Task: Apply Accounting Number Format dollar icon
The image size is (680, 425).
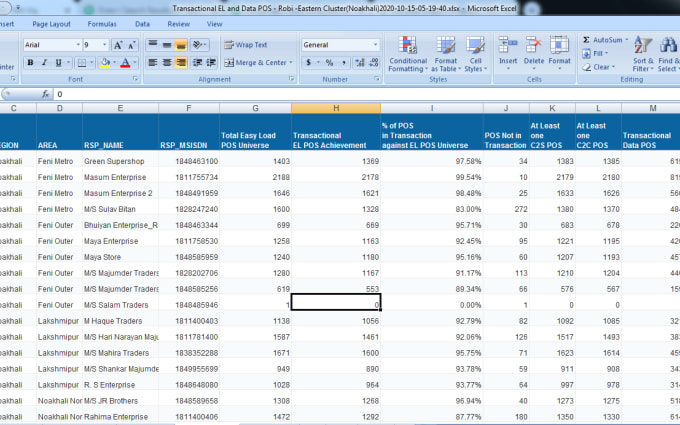Action: click(308, 63)
